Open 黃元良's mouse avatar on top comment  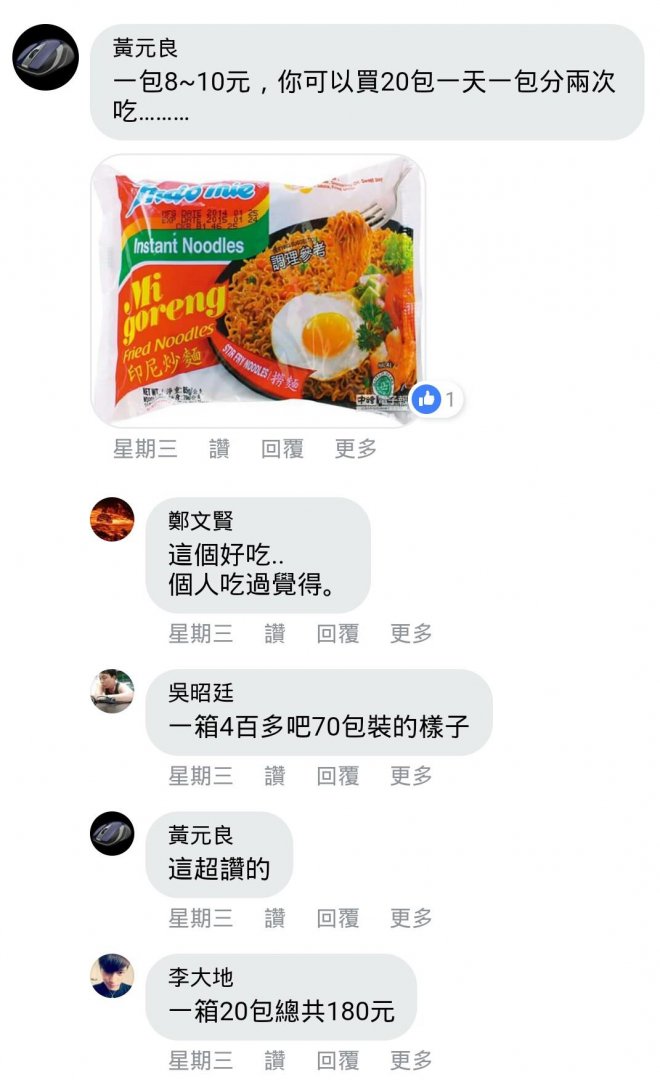pos(45,56)
